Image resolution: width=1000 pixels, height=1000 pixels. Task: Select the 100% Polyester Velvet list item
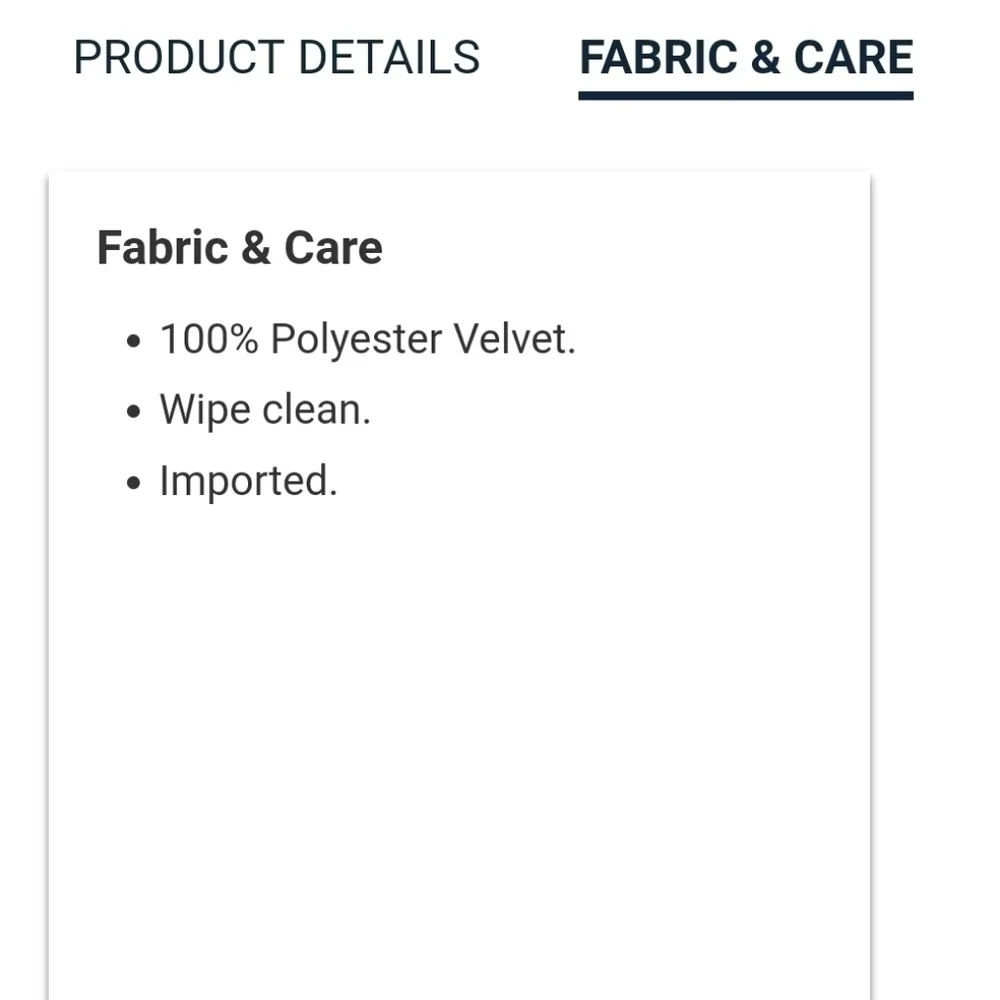[x=368, y=339]
